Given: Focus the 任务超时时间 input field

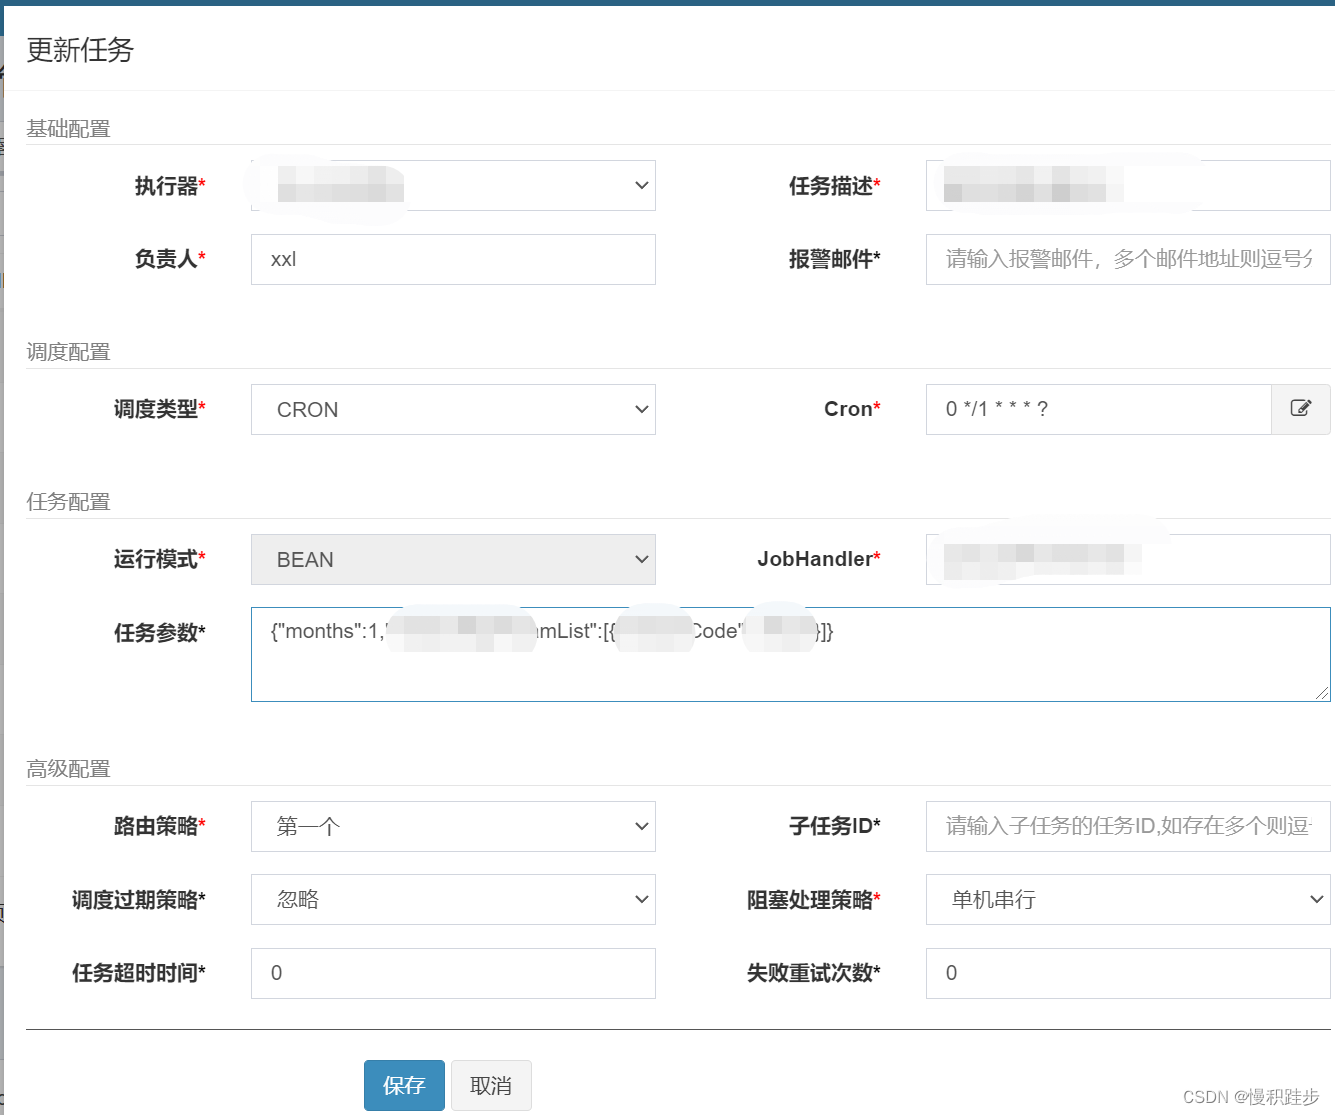Looking at the screenshot, I should click(453, 973).
